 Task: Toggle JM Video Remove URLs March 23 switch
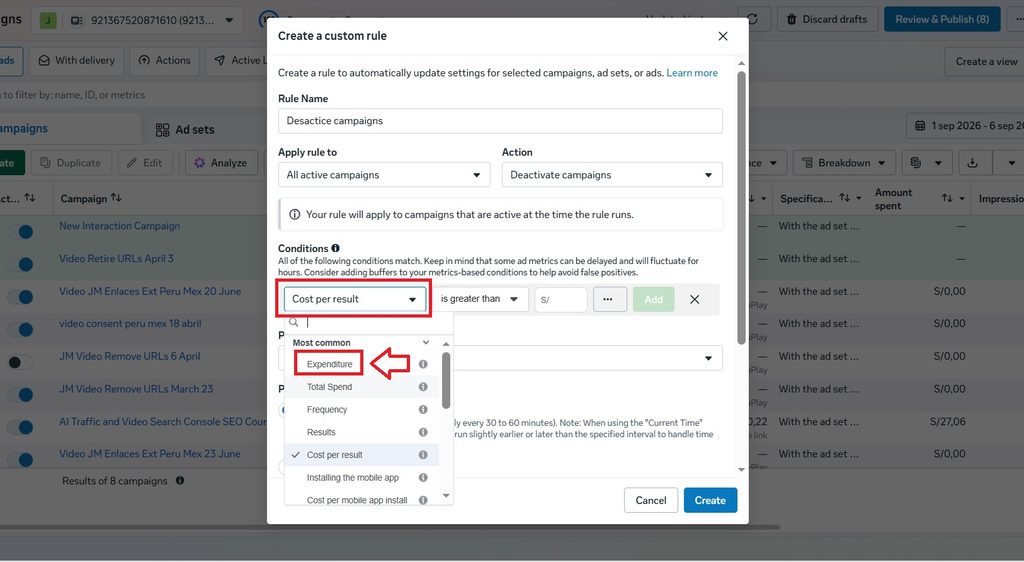[x=20, y=395]
